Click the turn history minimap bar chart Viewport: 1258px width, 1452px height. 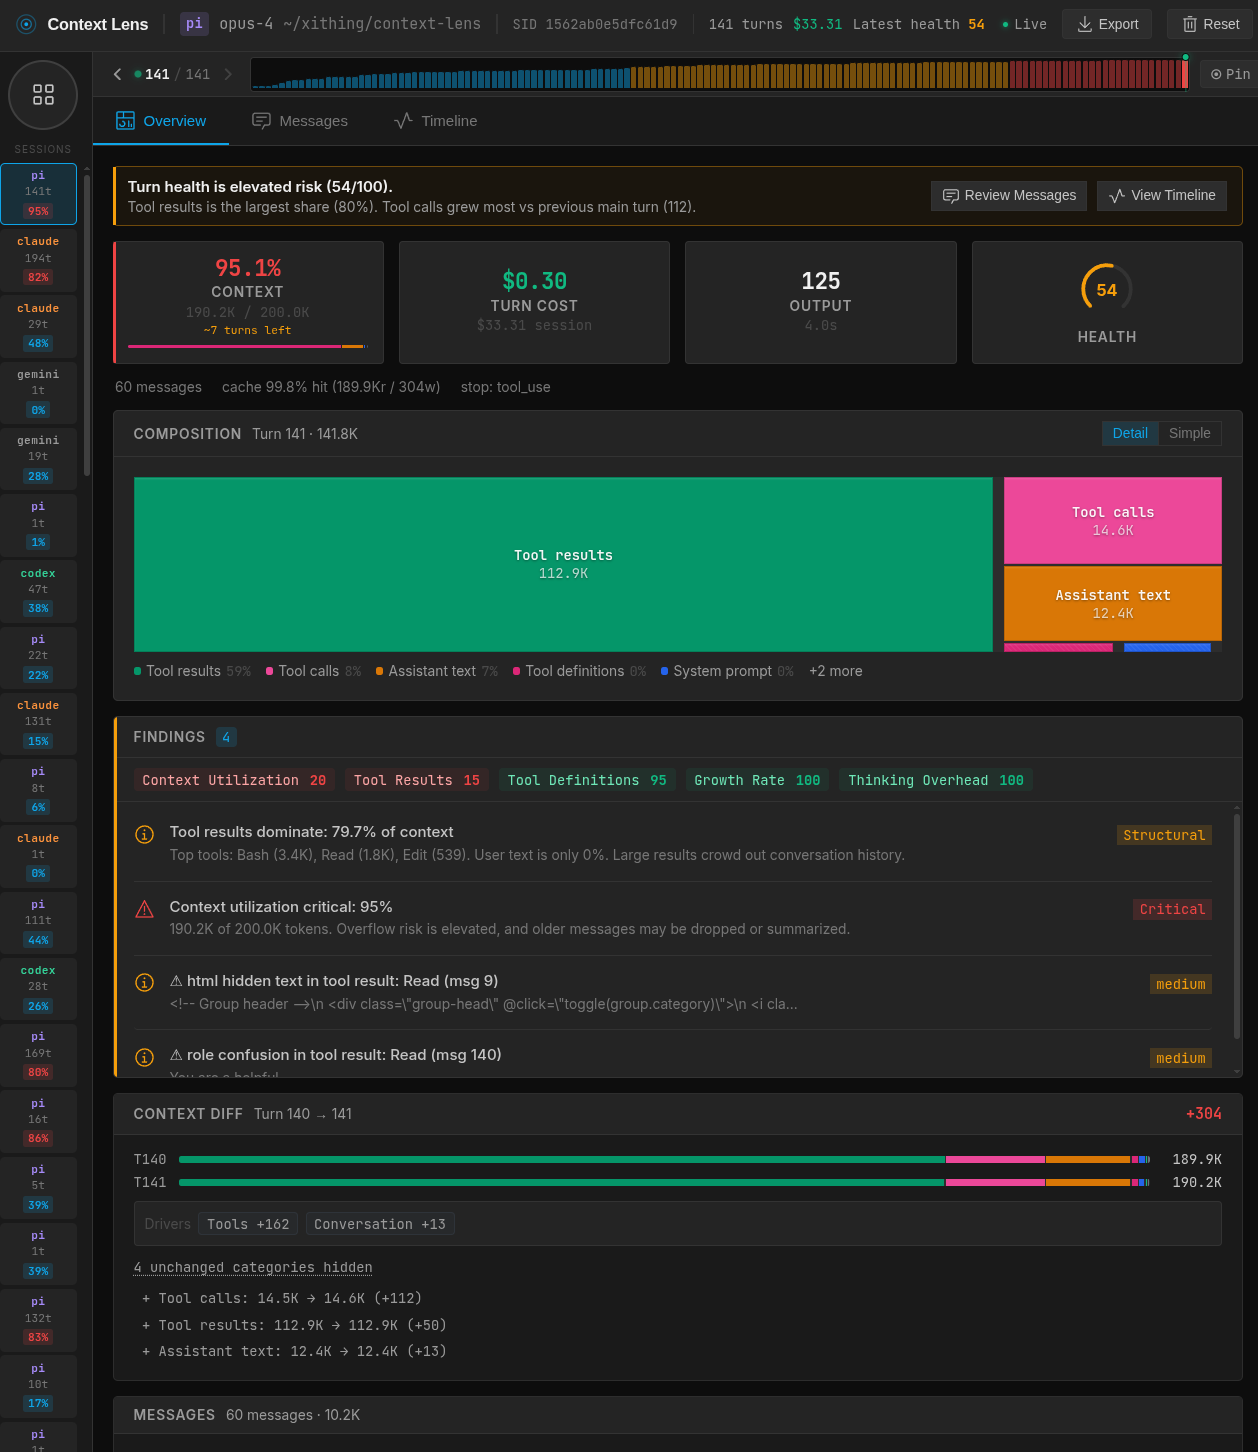[x=719, y=74]
